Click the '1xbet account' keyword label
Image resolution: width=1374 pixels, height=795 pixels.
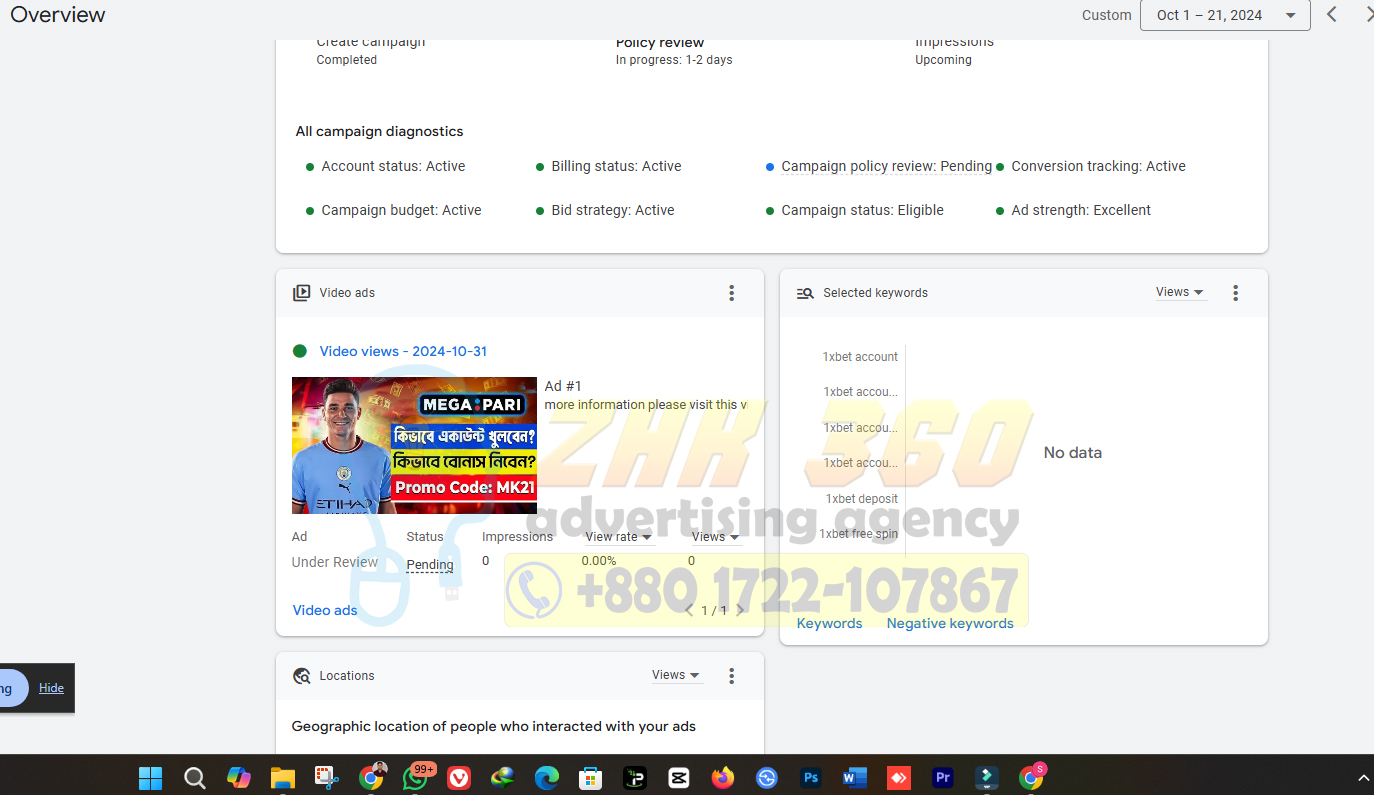[860, 357]
